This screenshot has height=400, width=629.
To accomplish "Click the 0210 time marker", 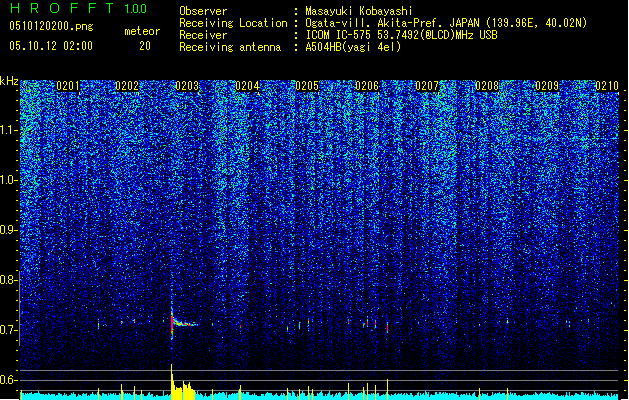I will pyautogui.click(x=607, y=86).
